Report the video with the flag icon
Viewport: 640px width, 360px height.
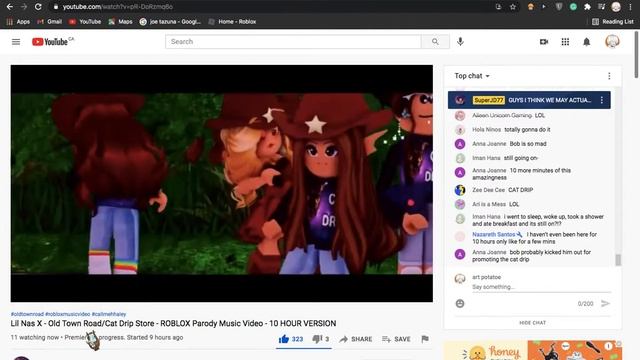click(x=425, y=339)
